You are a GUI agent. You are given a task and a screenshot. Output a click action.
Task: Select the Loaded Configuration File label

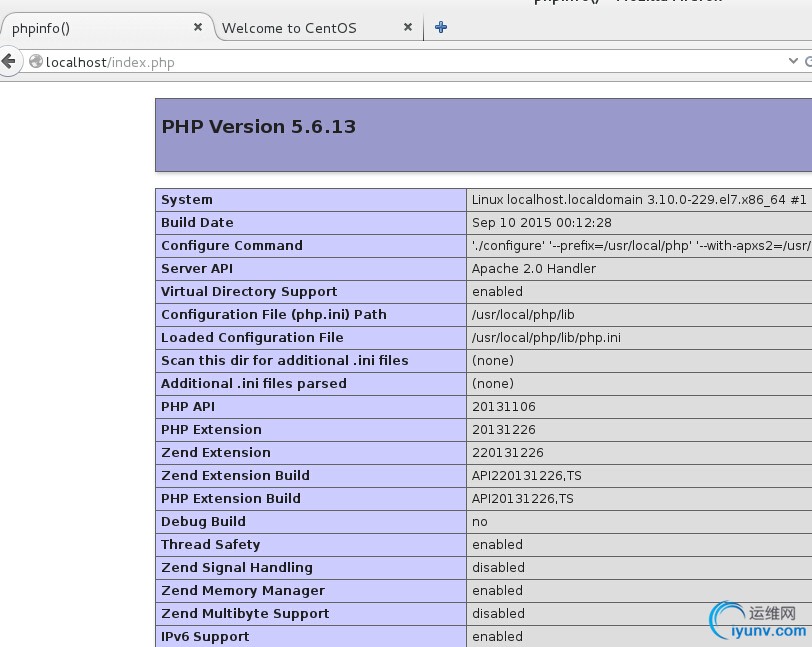click(x=252, y=338)
